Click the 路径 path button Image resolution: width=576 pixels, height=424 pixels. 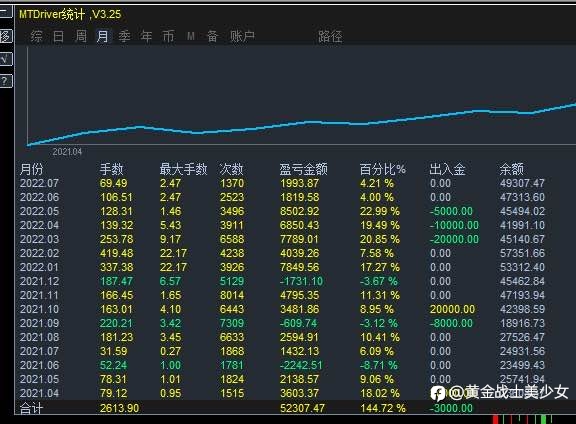coord(330,36)
